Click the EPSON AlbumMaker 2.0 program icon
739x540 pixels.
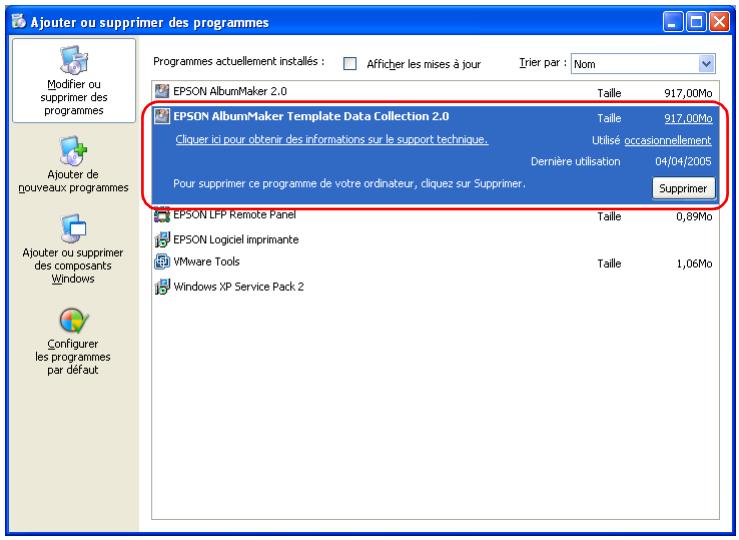[x=162, y=90]
